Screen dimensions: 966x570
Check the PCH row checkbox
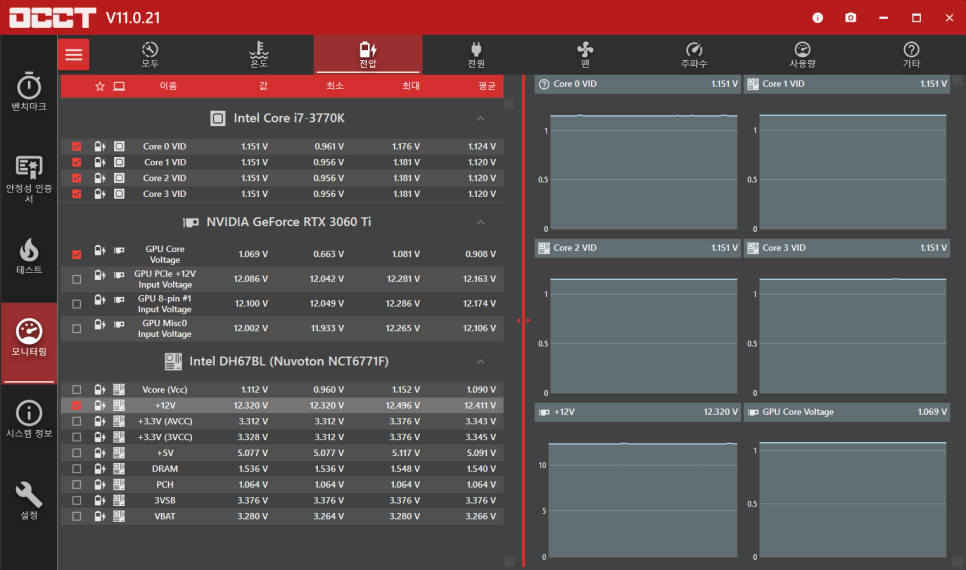[76, 484]
